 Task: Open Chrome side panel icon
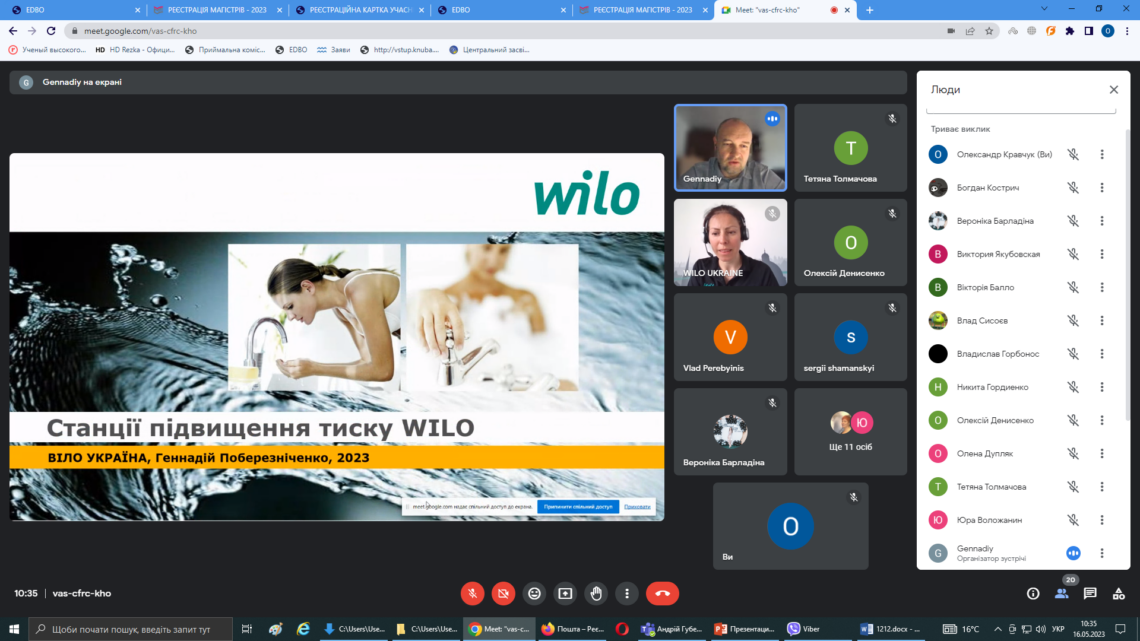point(1088,31)
